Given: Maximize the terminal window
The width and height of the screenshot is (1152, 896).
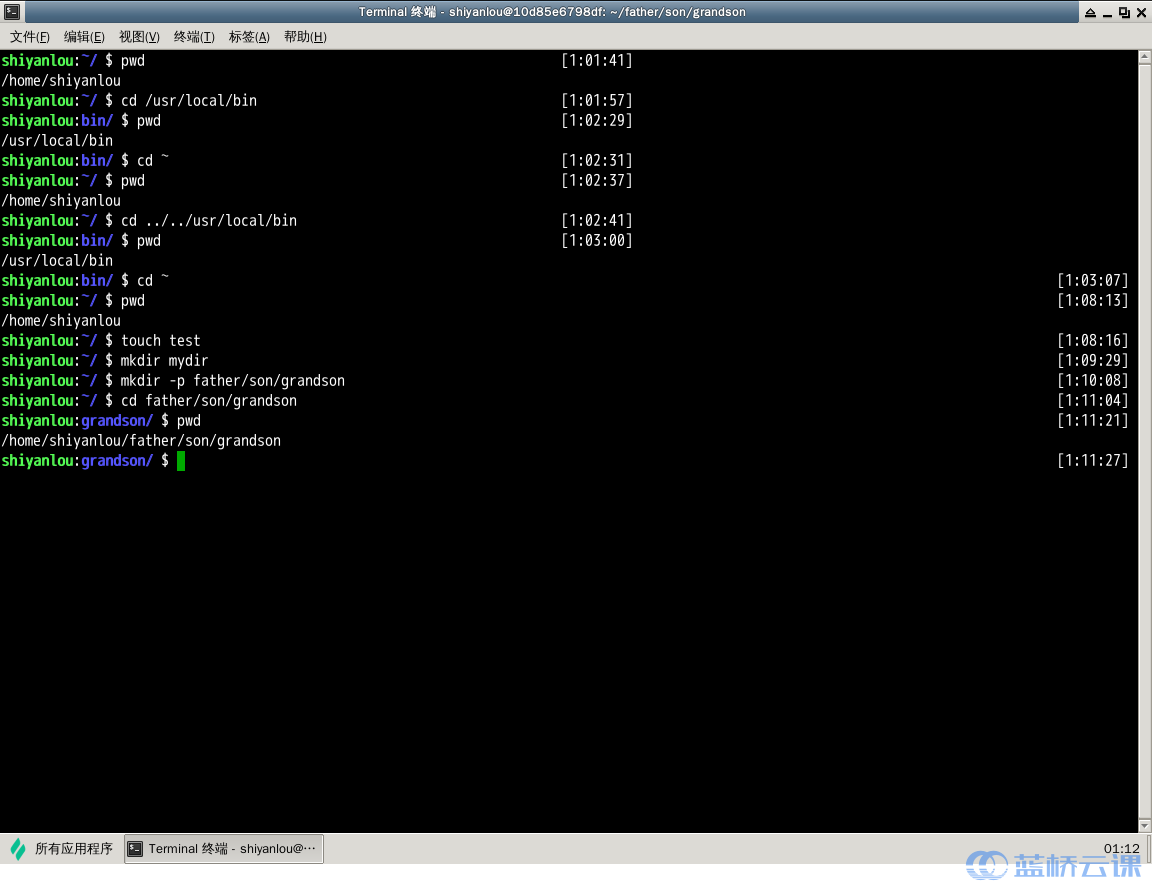Looking at the screenshot, I should [x=1124, y=12].
